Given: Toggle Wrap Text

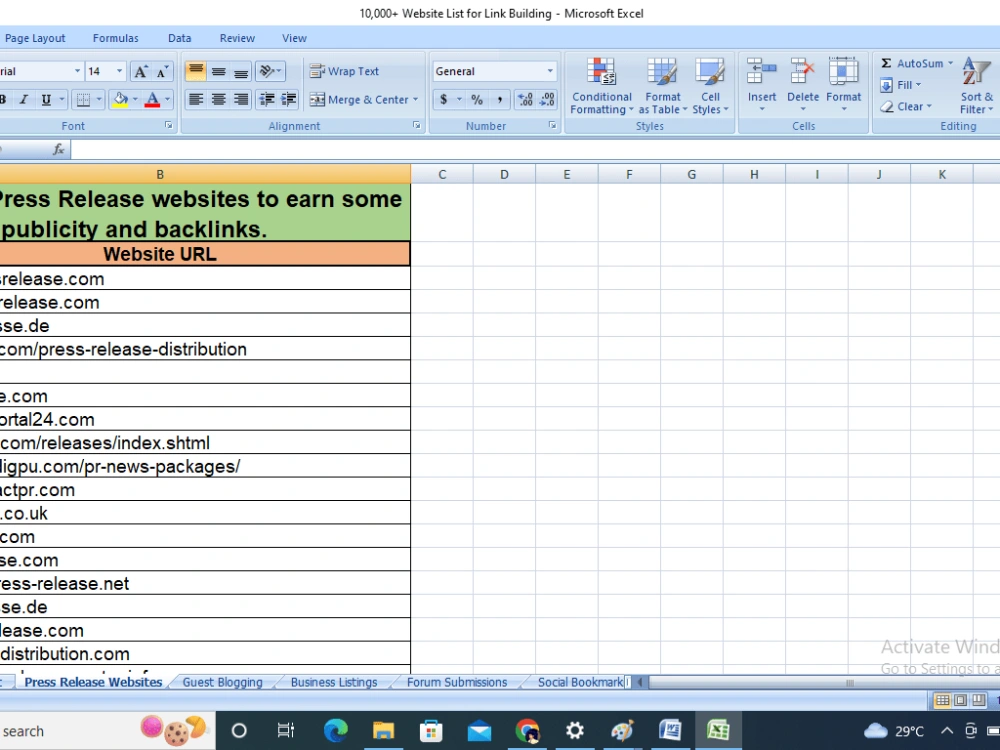Looking at the screenshot, I should pos(344,71).
